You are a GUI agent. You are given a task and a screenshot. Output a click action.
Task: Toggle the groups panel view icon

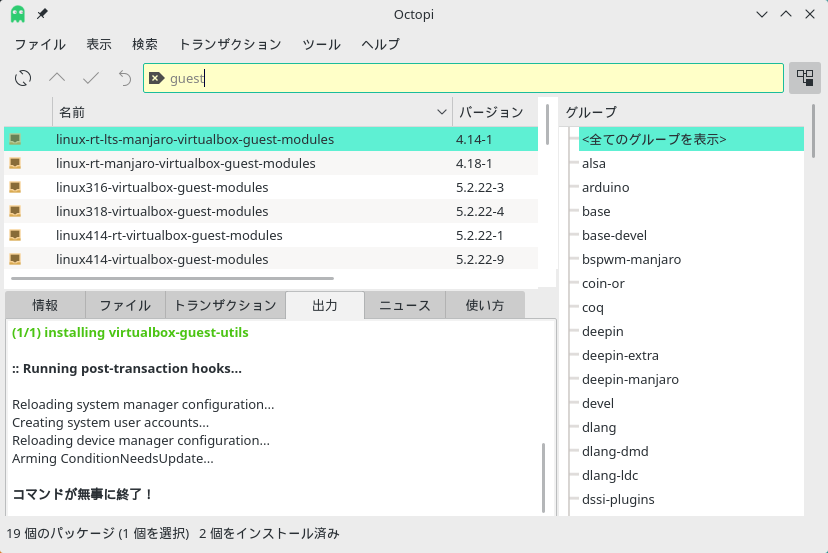click(x=805, y=78)
